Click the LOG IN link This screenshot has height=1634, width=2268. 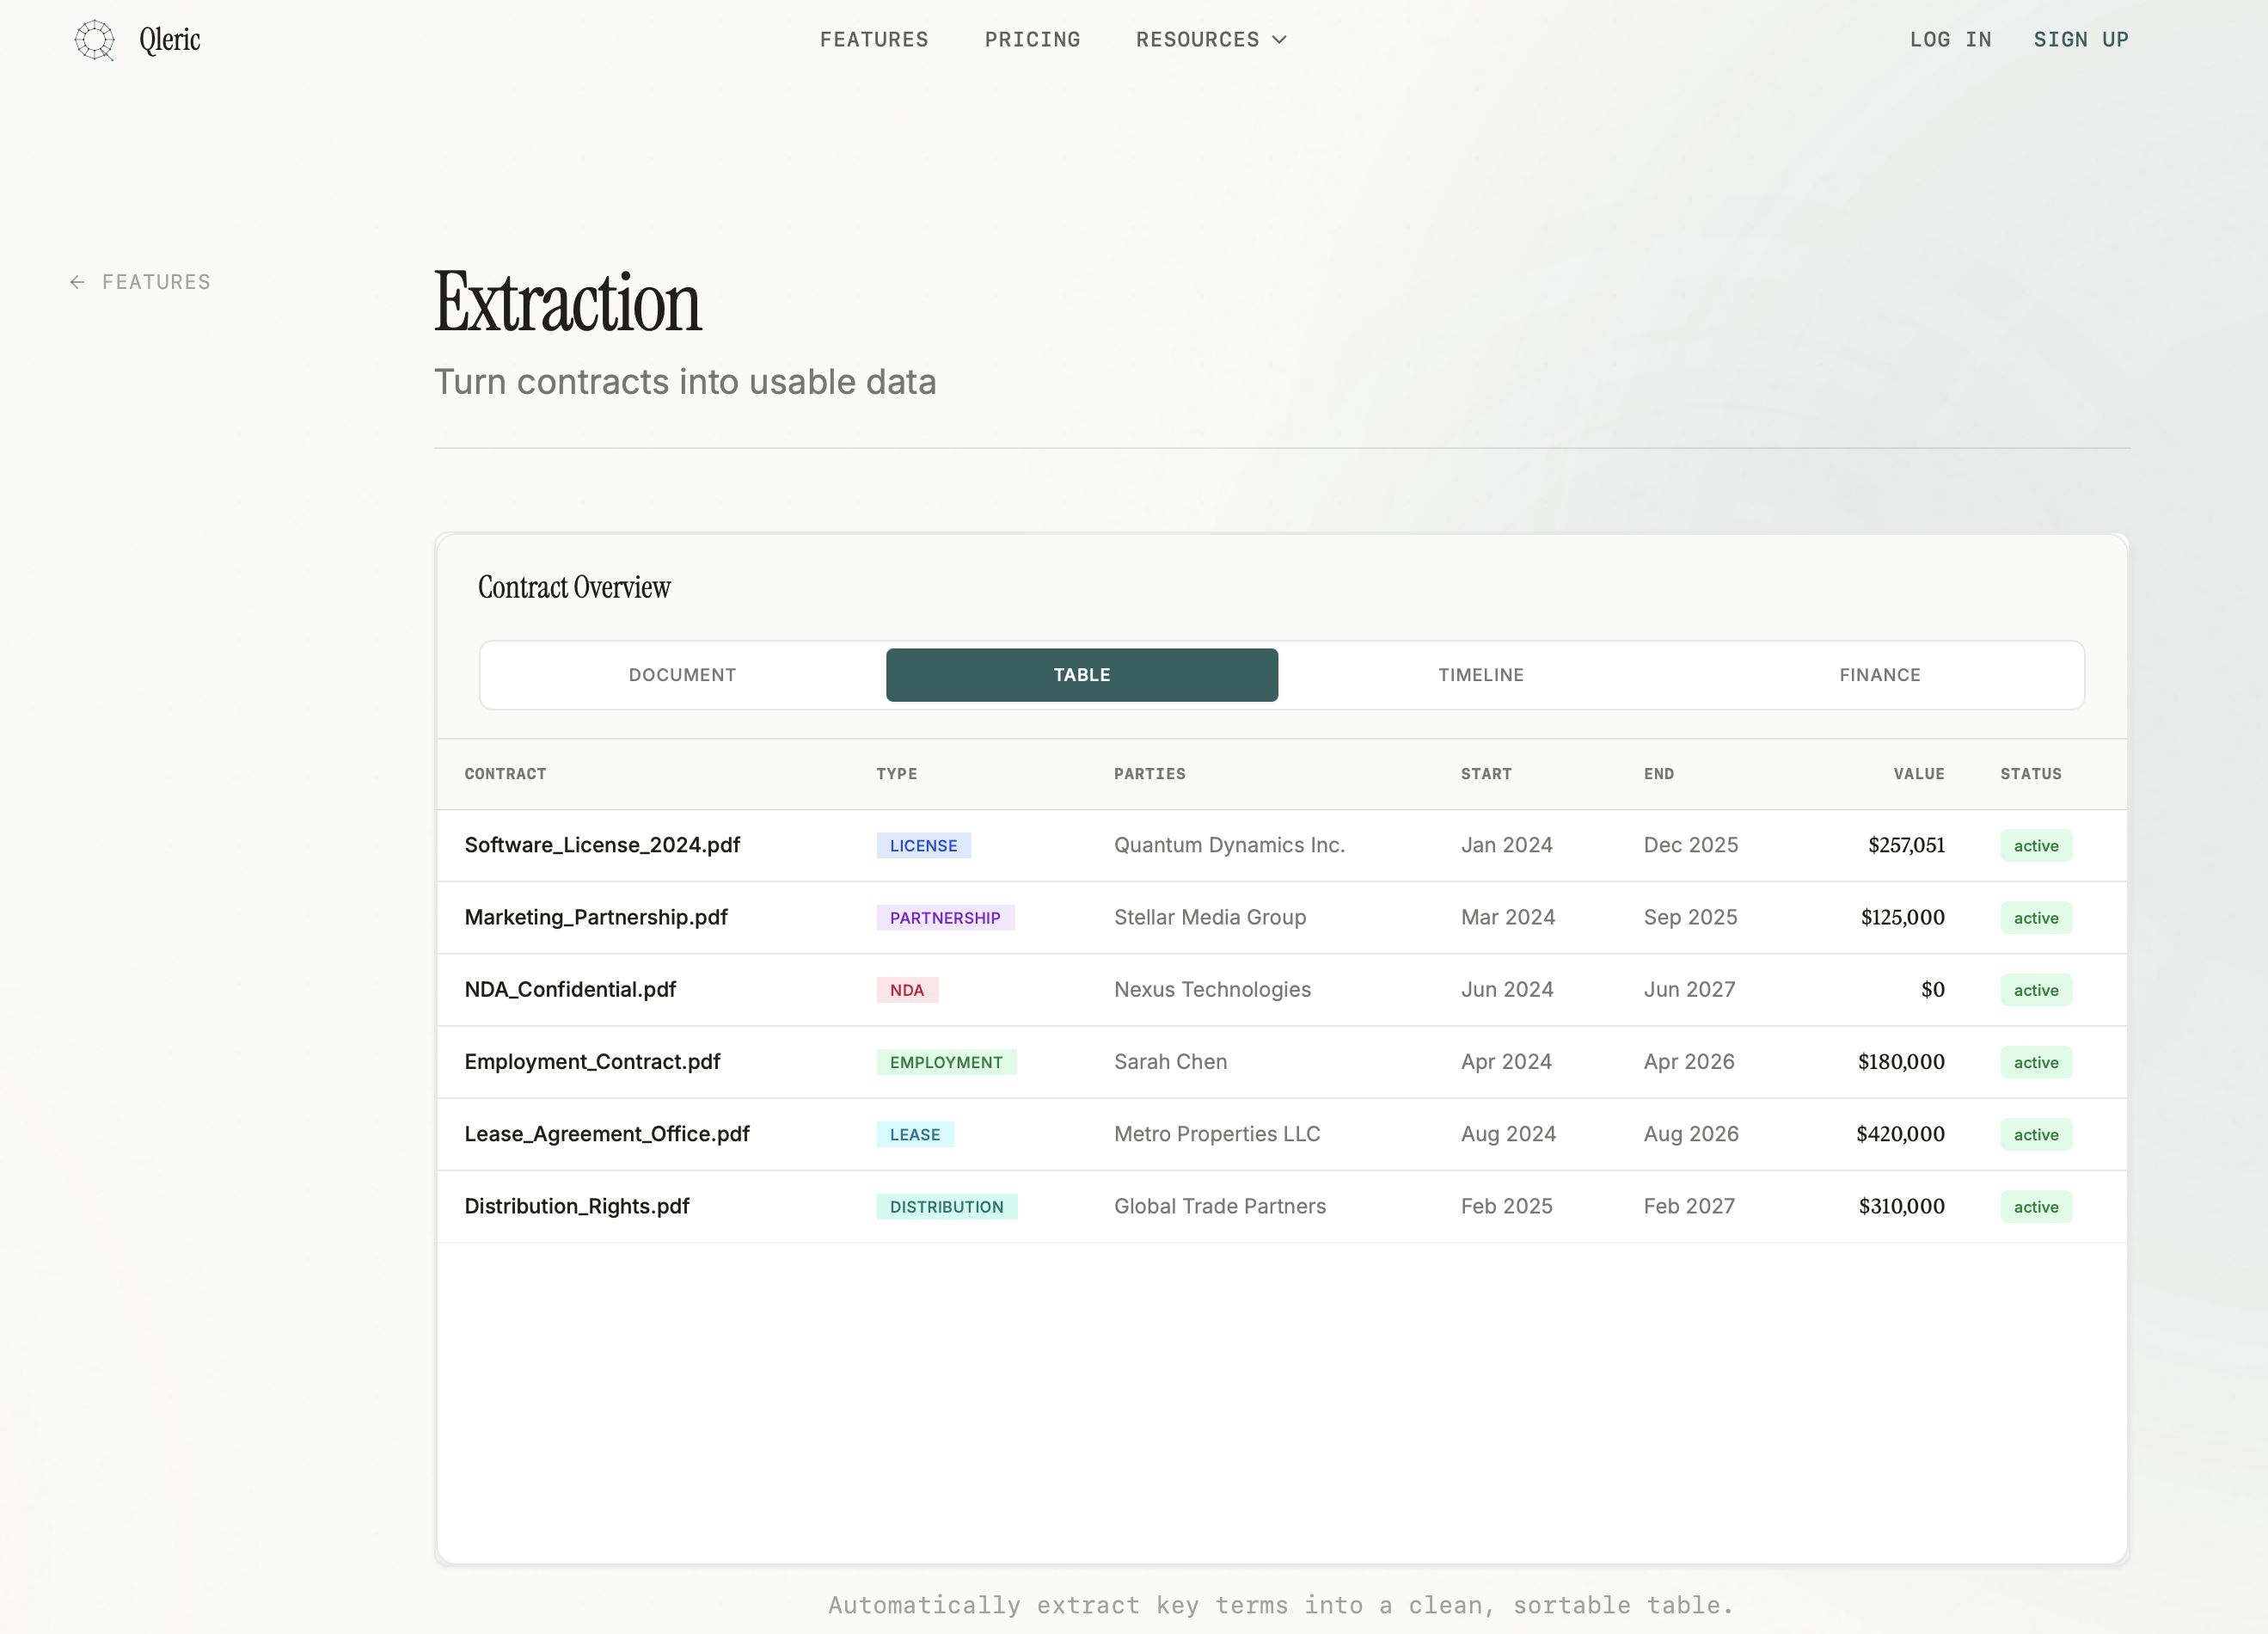click(x=1951, y=39)
